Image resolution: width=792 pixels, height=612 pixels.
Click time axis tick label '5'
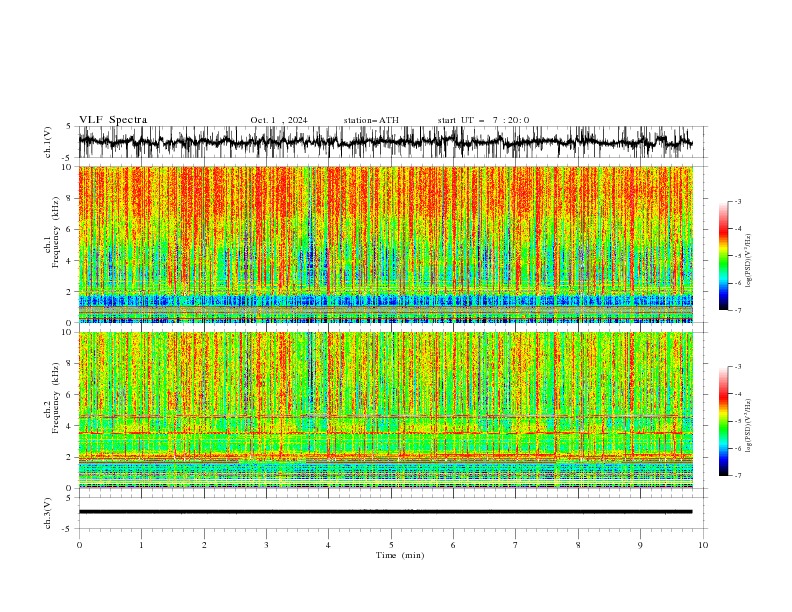pyautogui.click(x=391, y=545)
